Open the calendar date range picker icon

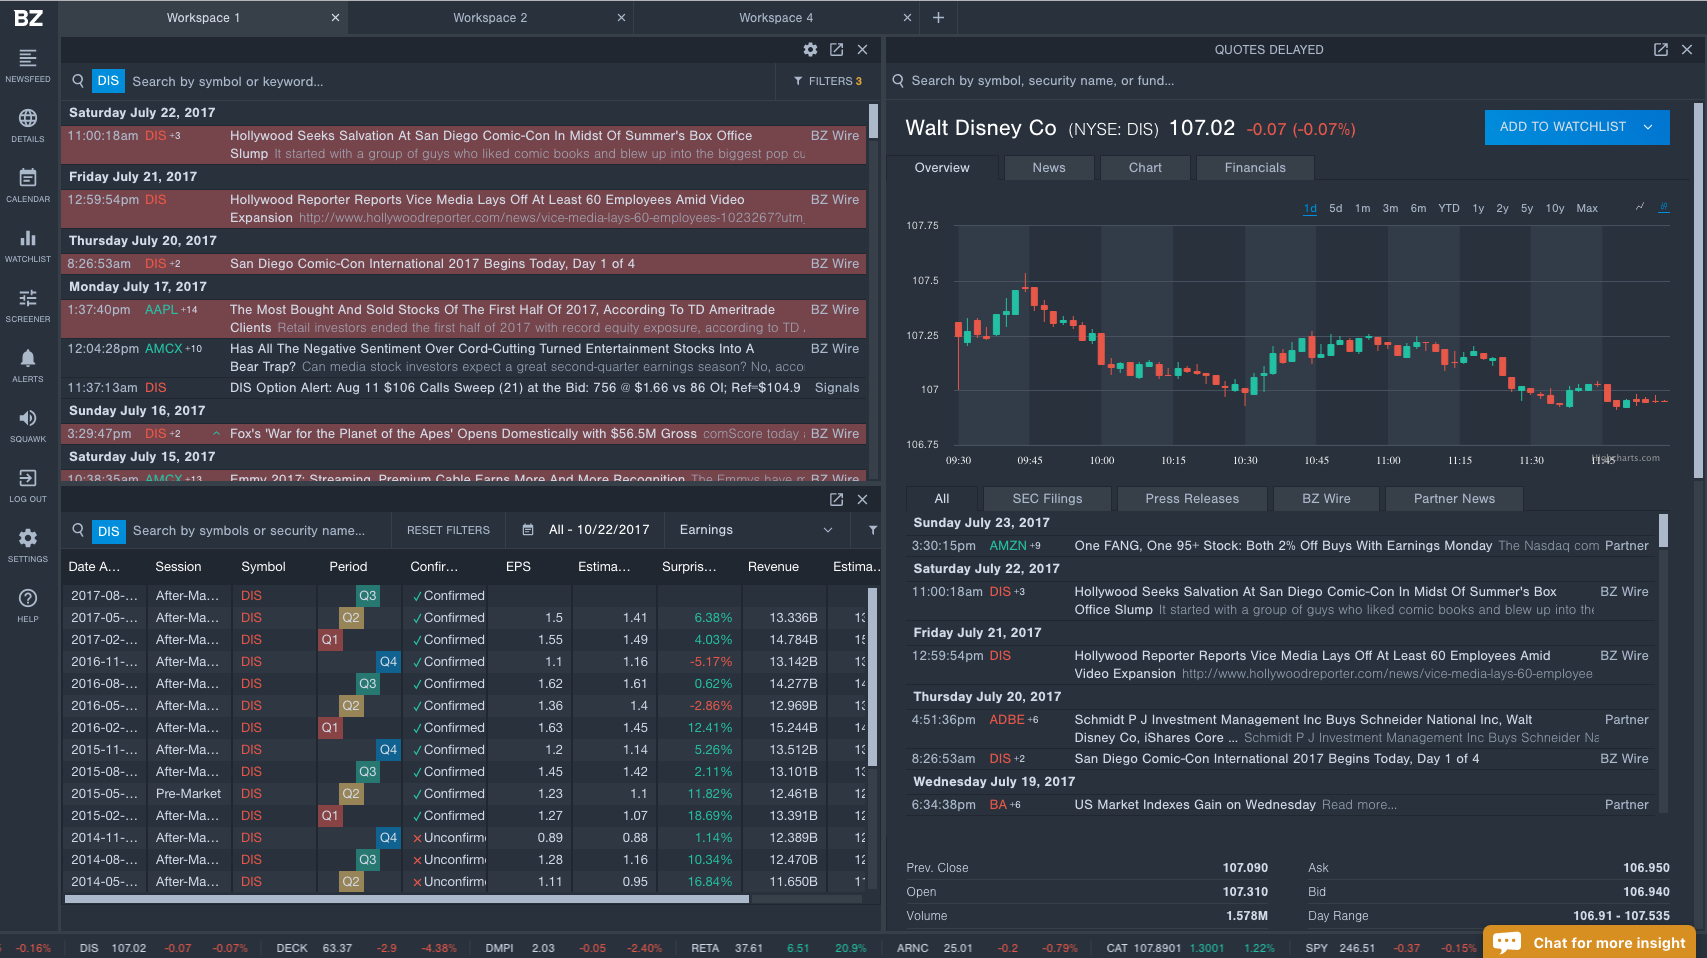pos(527,530)
